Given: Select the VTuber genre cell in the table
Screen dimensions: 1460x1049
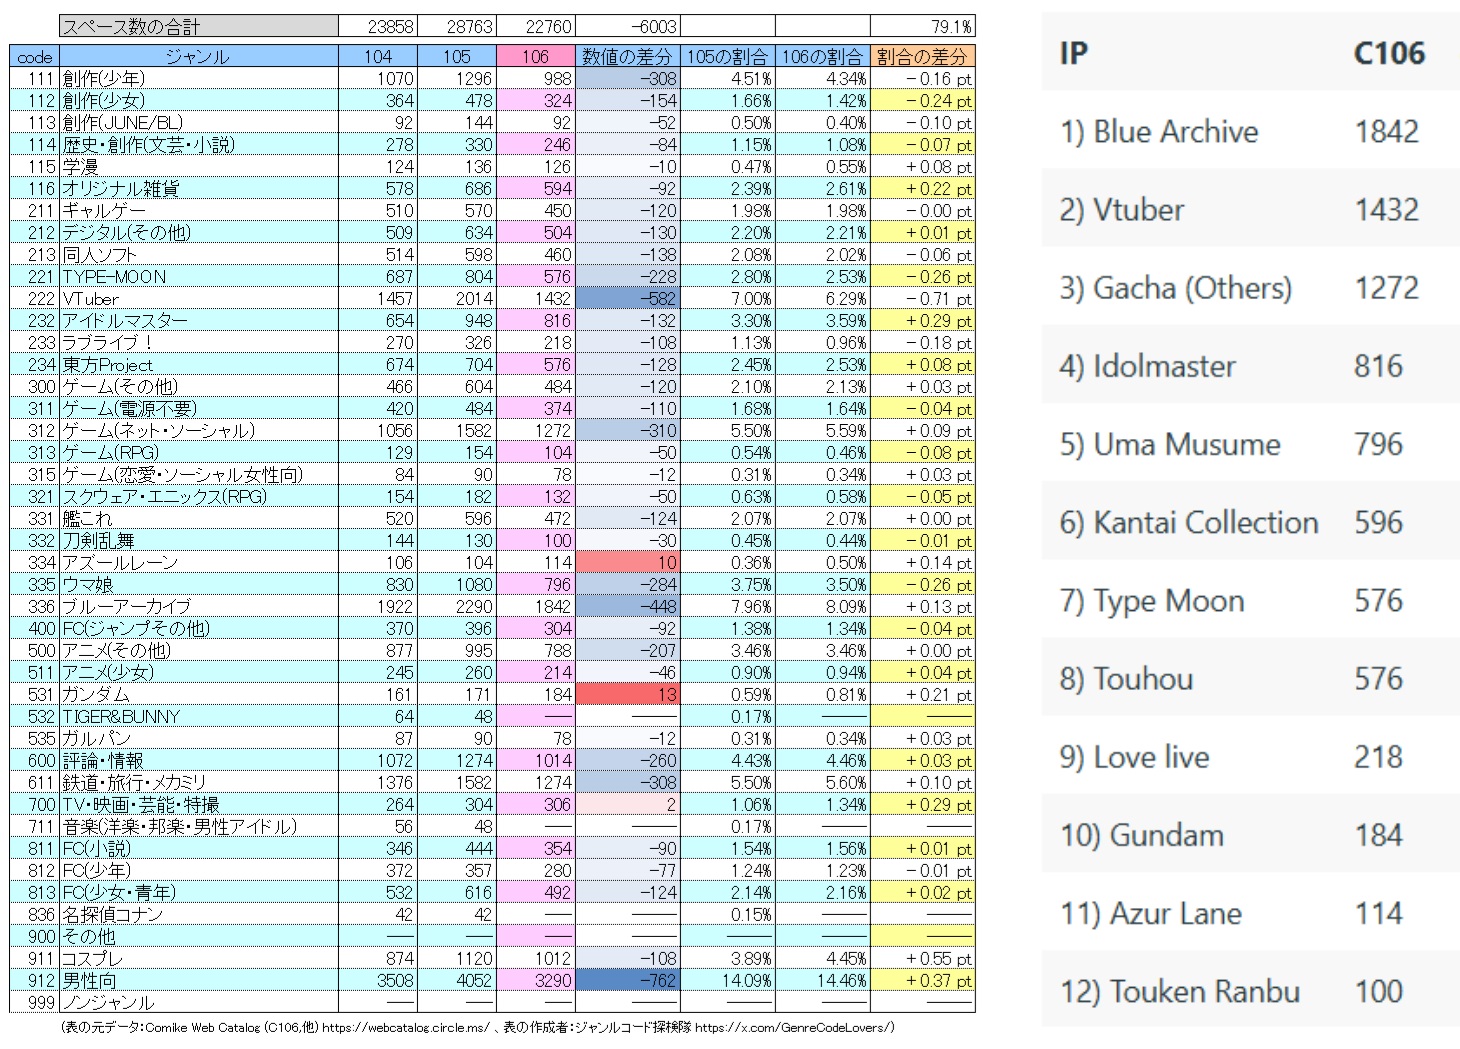Looking at the screenshot, I should (x=198, y=298).
